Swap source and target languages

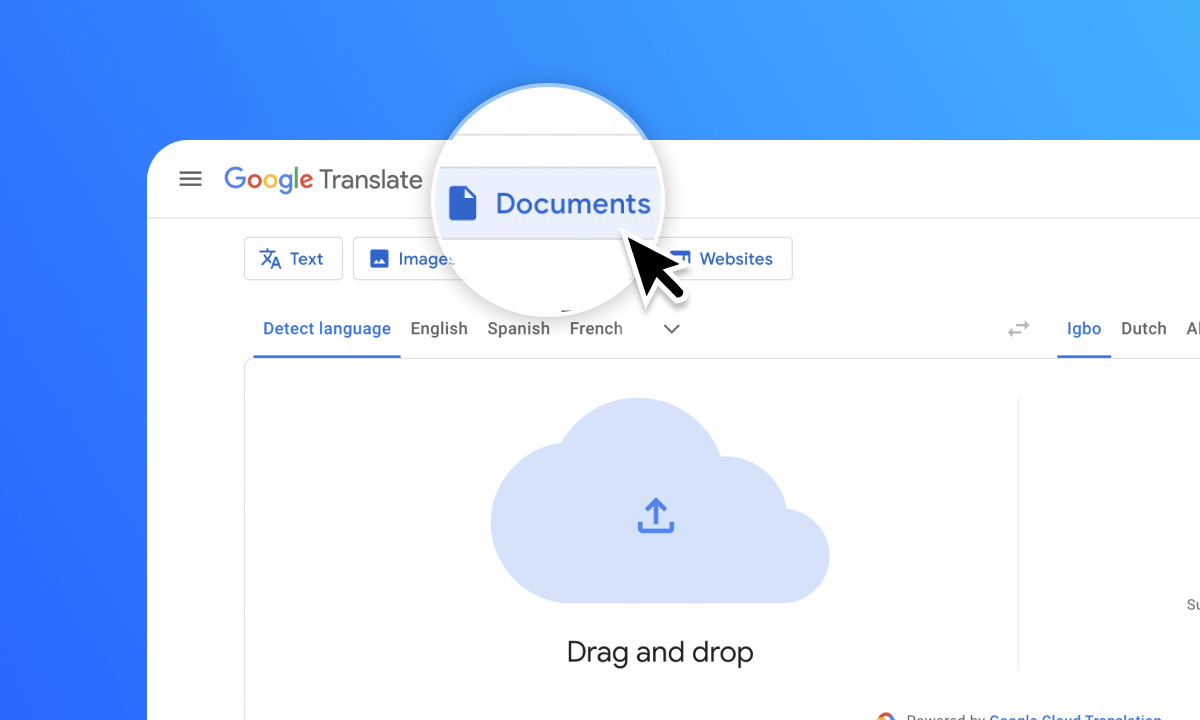[1018, 329]
